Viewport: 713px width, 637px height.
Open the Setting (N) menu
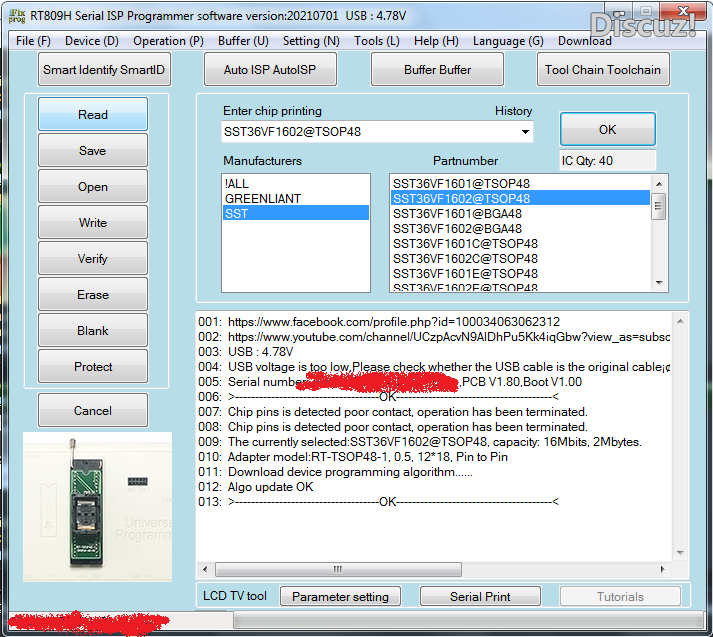(311, 41)
